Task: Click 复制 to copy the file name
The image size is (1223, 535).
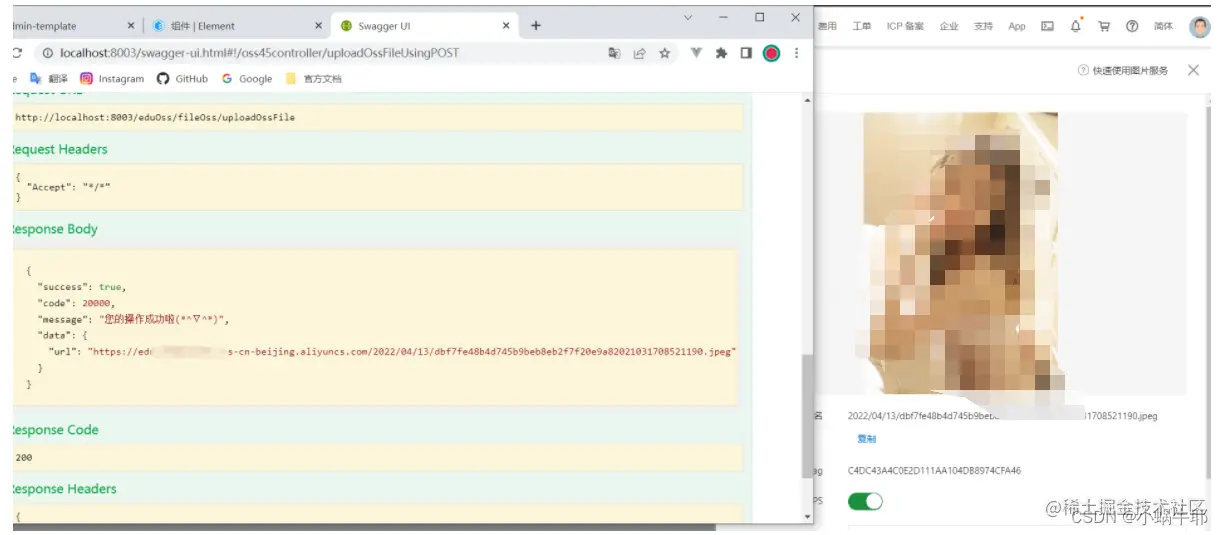Action: (866, 439)
